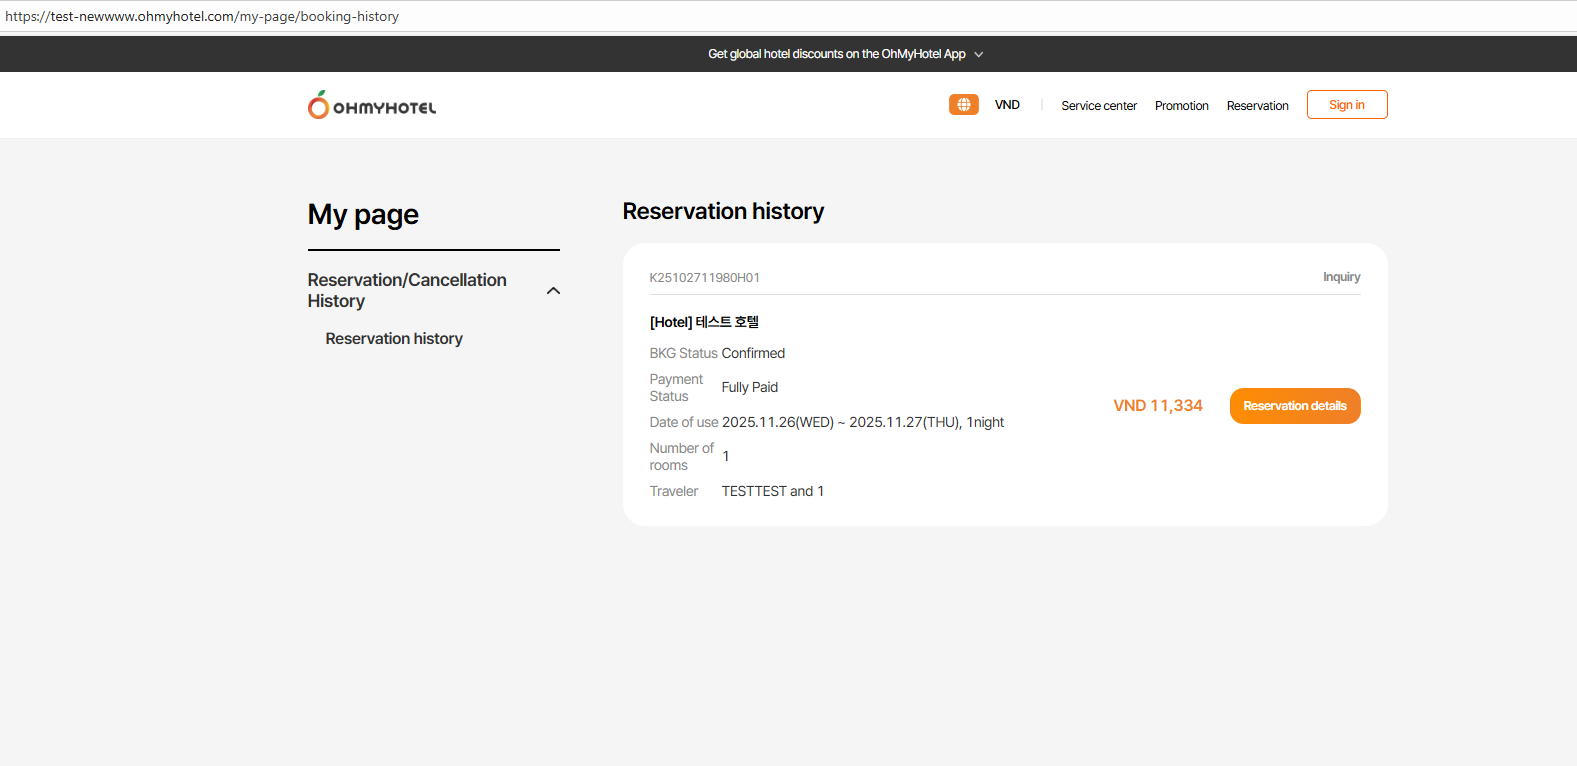Collapse the Reservation/Cancellation History chevron
Viewport: 1577px width, 766px height.
click(x=553, y=291)
